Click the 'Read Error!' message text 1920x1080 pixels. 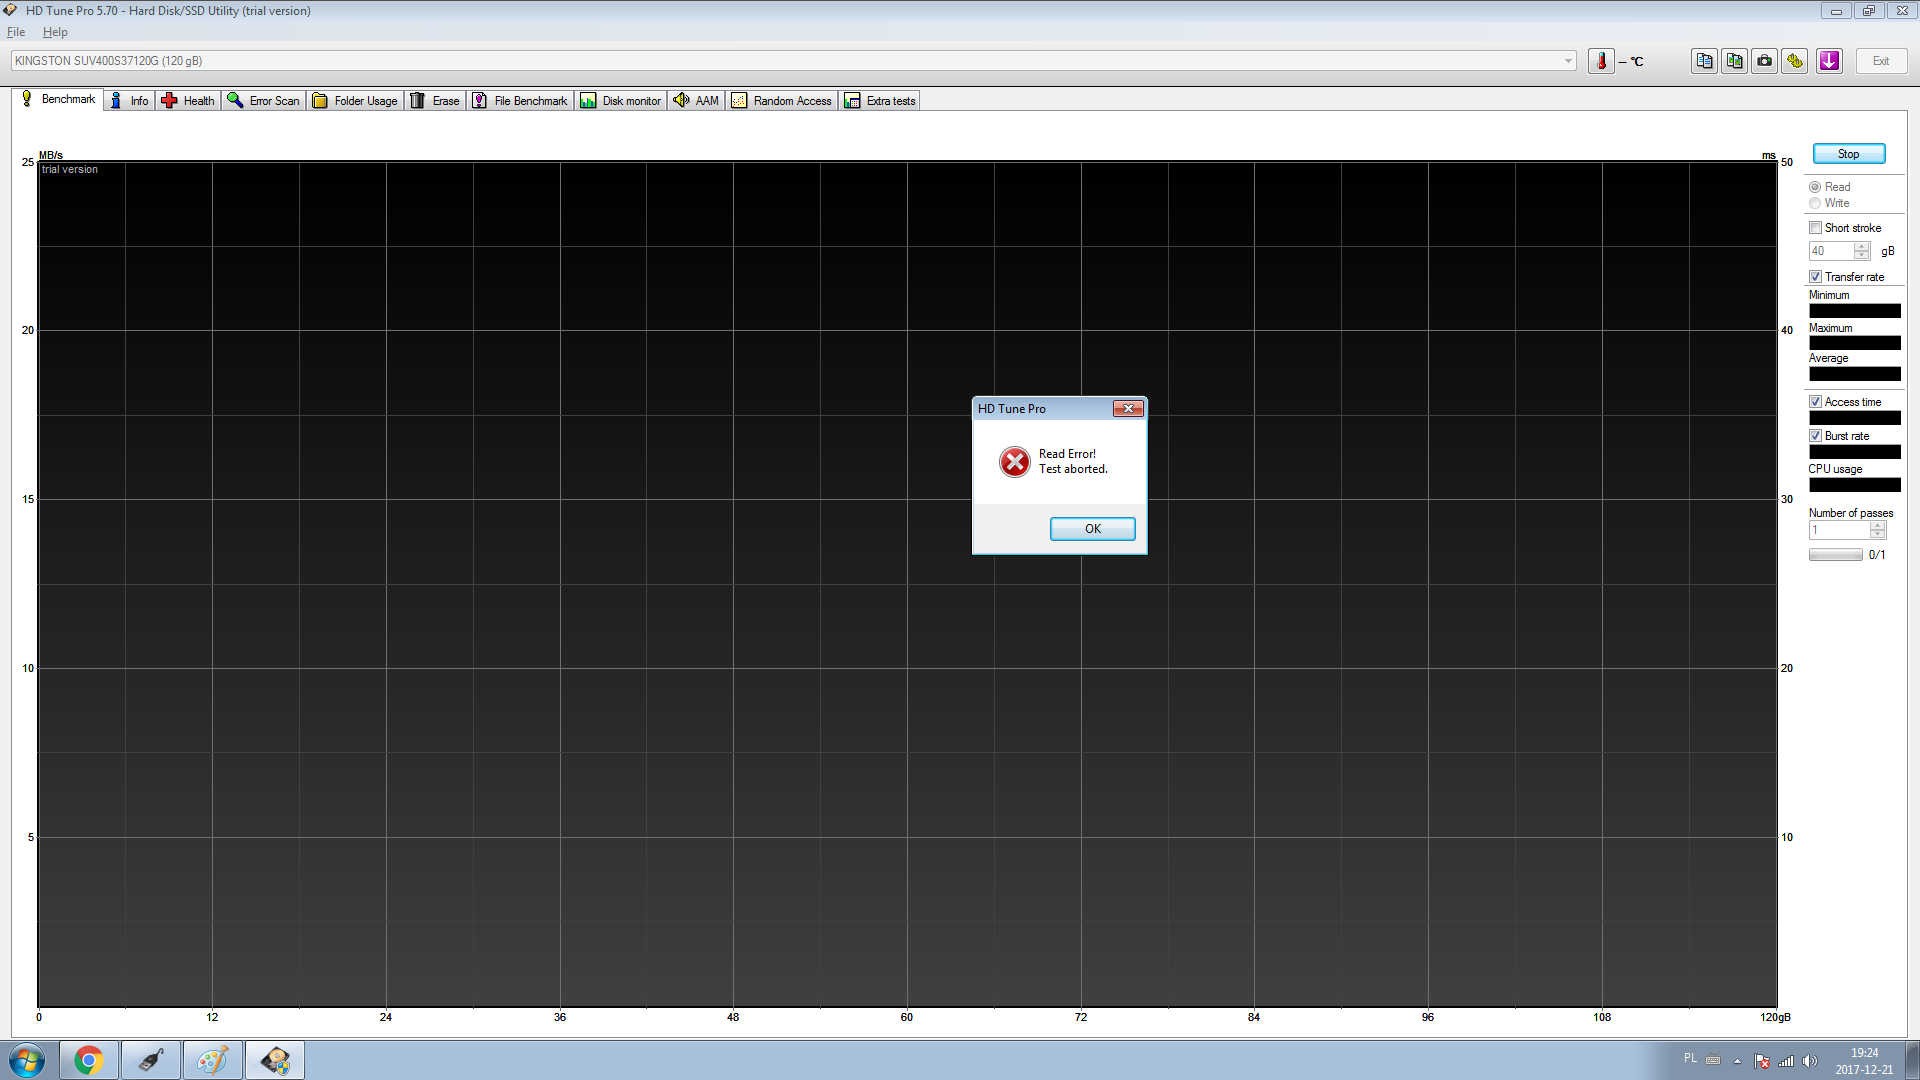coord(1067,454)
